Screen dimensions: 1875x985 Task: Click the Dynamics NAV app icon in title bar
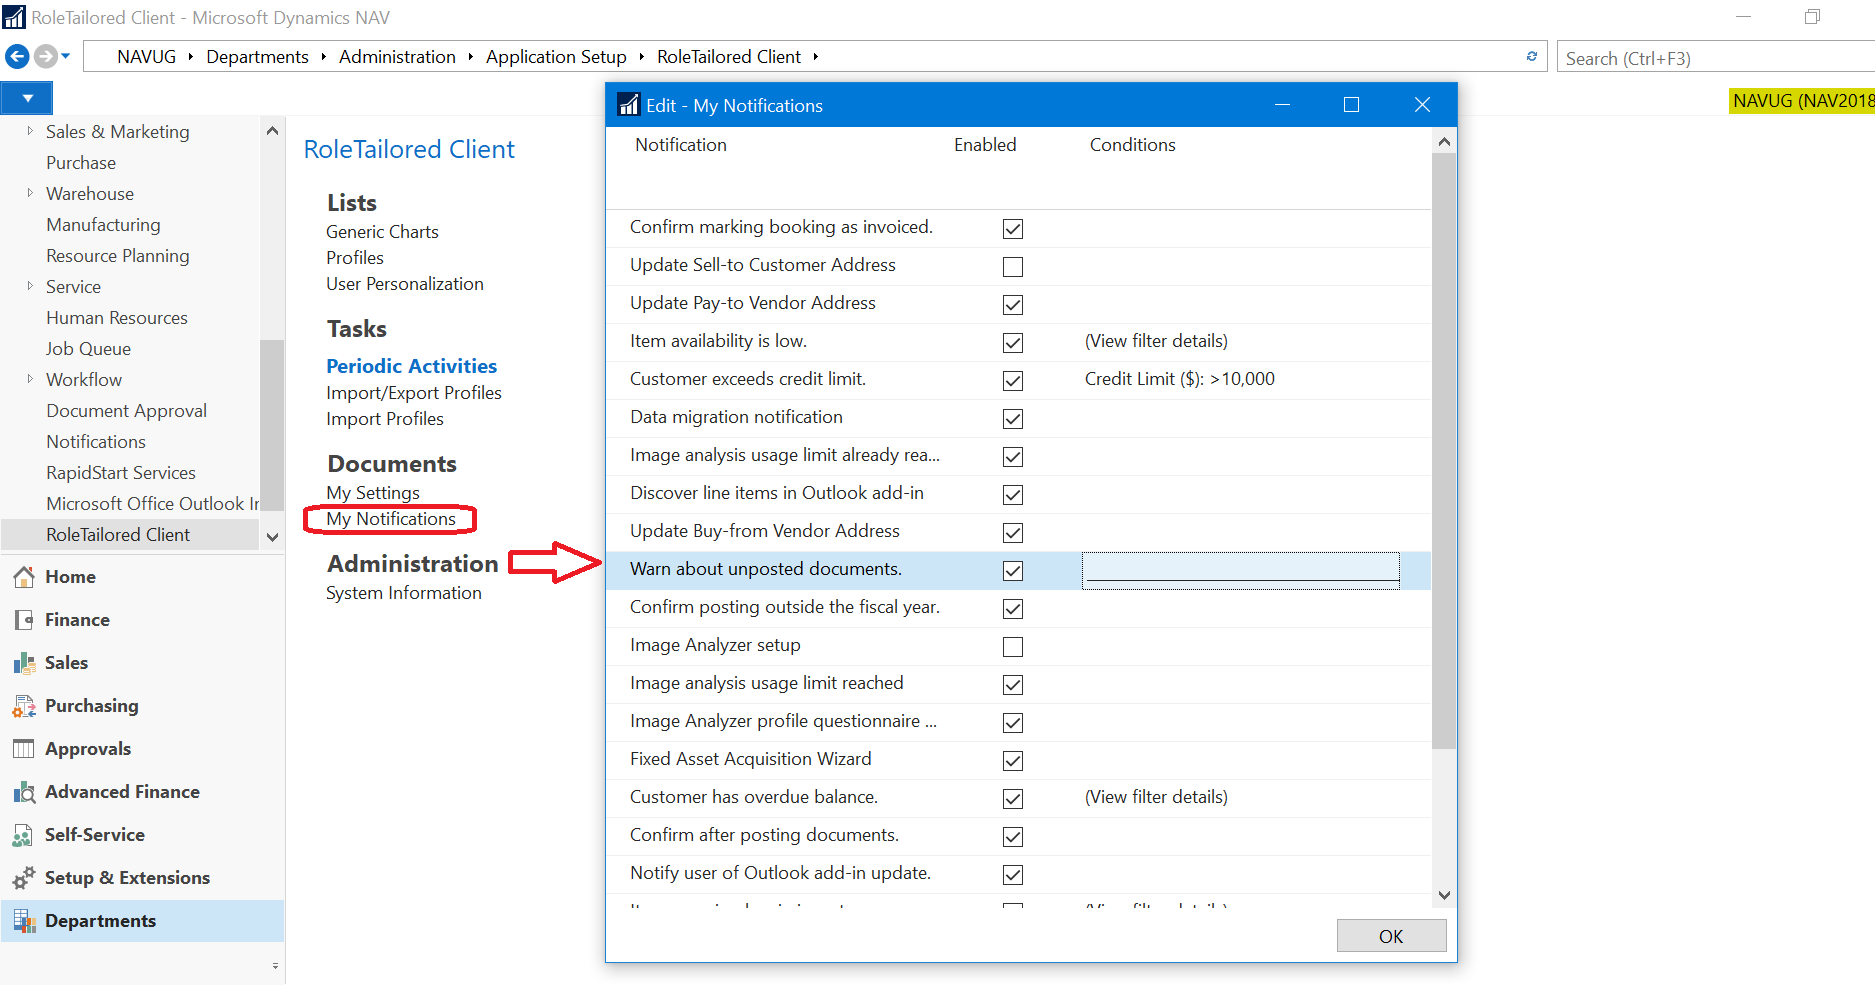click(14, 17)
